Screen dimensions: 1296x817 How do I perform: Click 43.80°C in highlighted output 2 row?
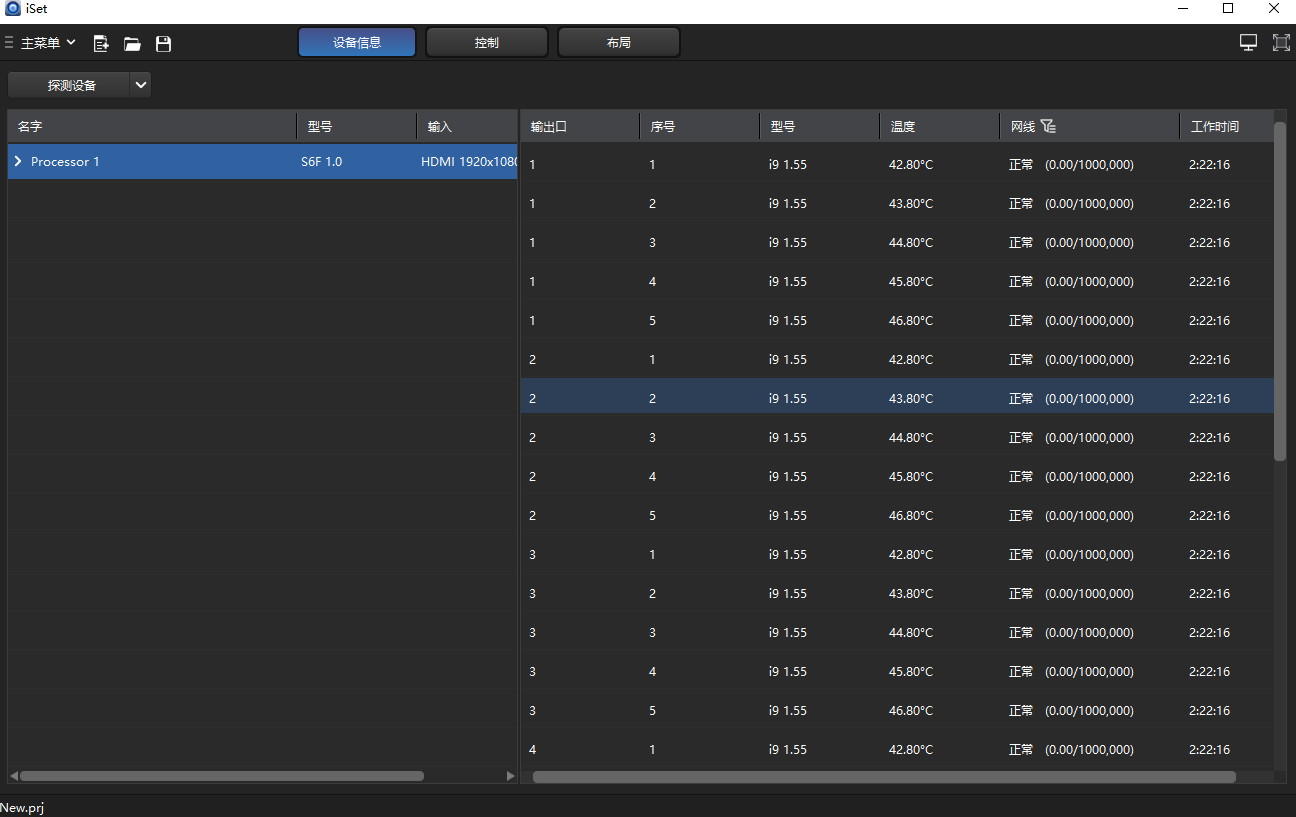point(911,398)
